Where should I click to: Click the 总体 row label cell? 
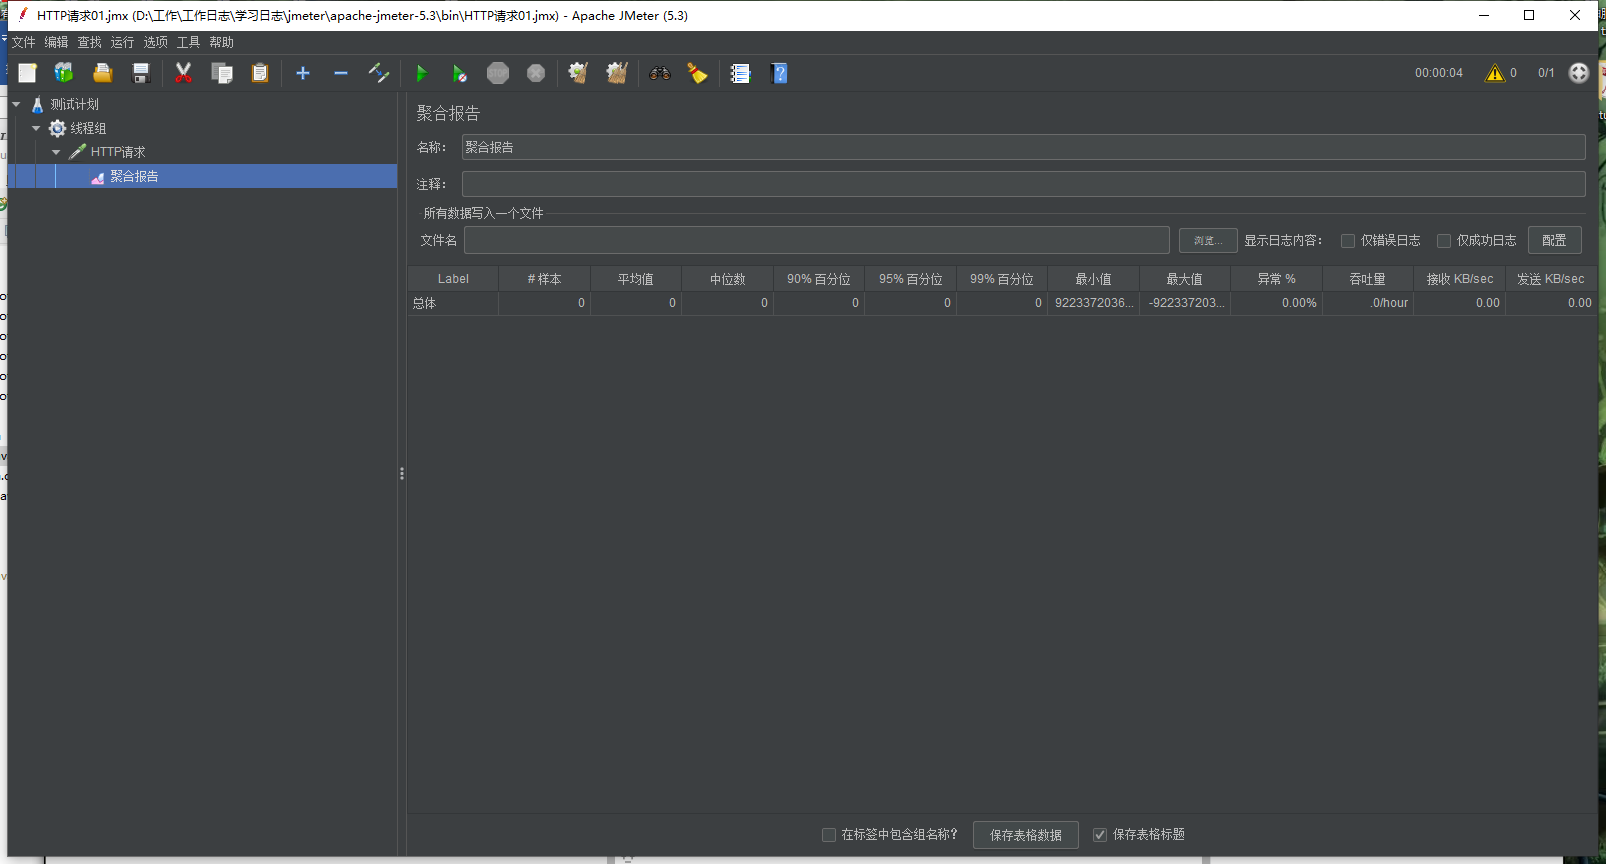click(x=453, y=303)
